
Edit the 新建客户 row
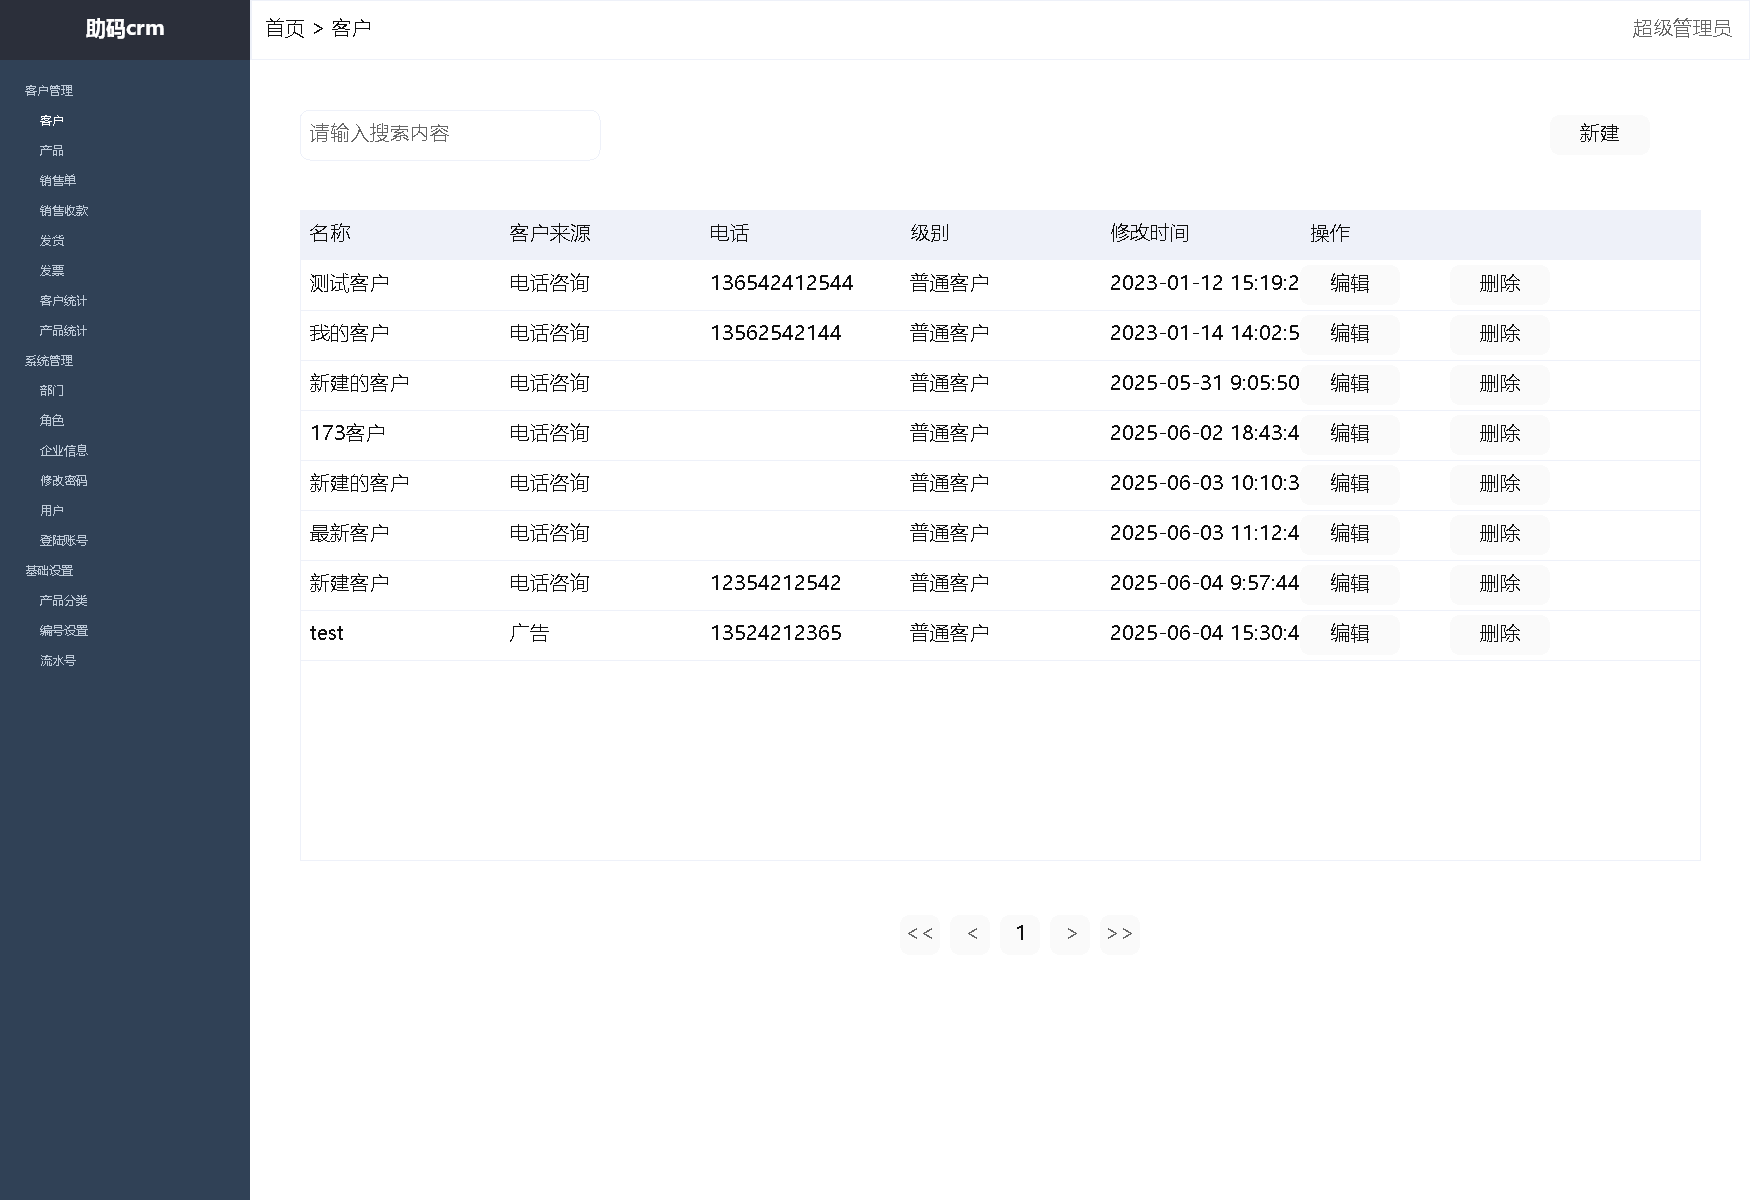(x=1350, y=584)
